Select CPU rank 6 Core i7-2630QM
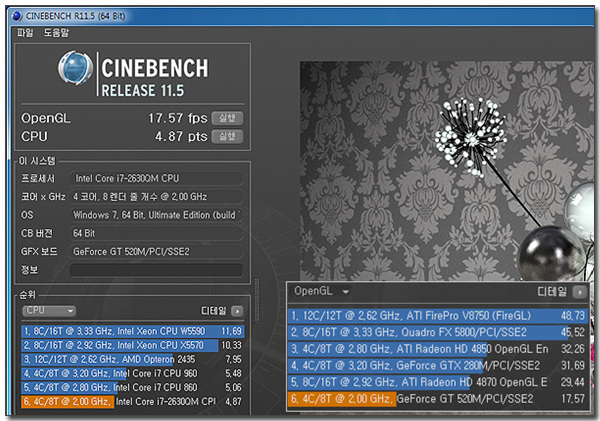Screen dimensions: 600x421 coord(132,401)
